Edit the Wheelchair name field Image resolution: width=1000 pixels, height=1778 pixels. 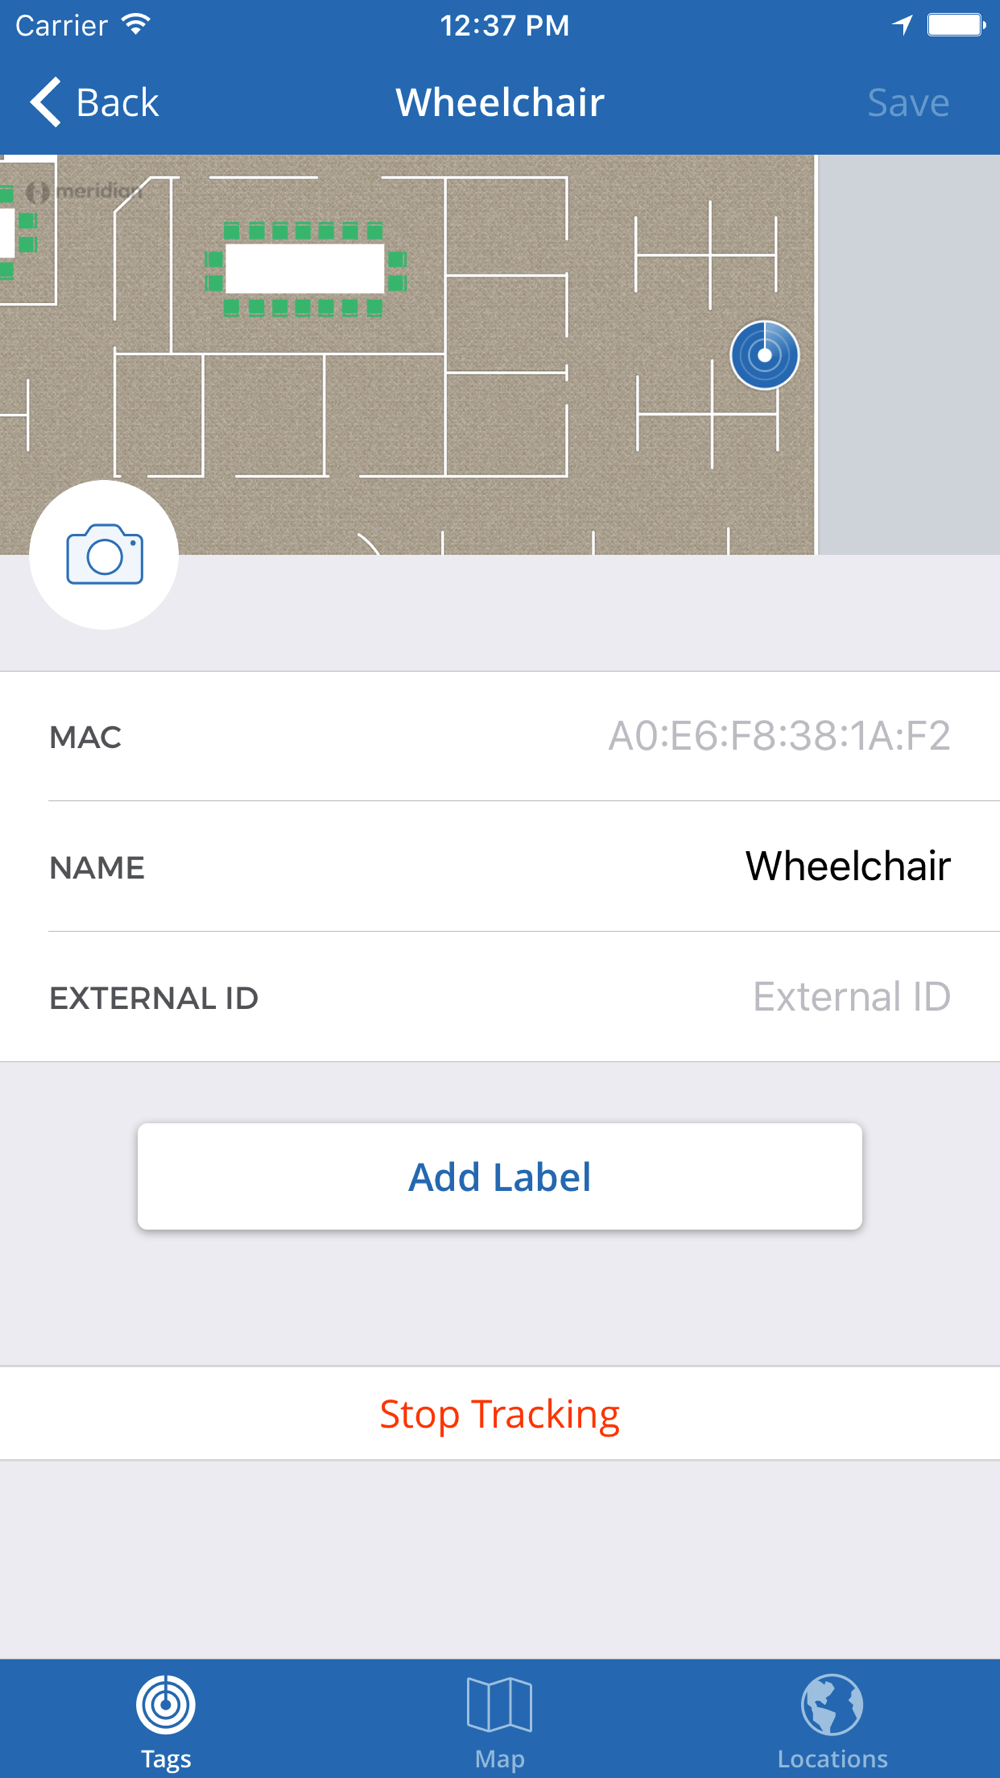click(x=847, y=866)
